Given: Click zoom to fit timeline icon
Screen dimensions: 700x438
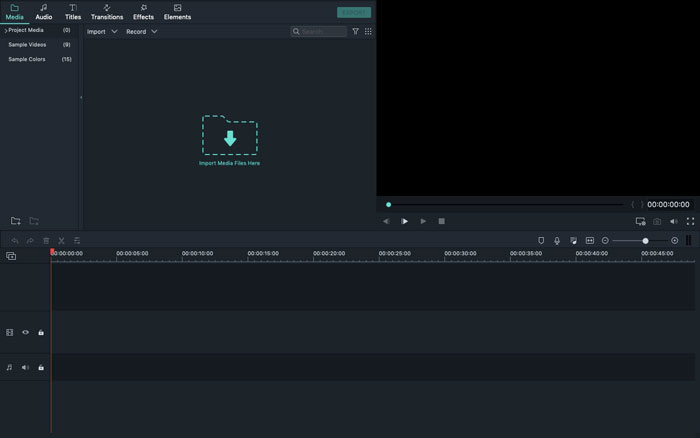Looking at the screenshot, I should click(x=590, y=241).
